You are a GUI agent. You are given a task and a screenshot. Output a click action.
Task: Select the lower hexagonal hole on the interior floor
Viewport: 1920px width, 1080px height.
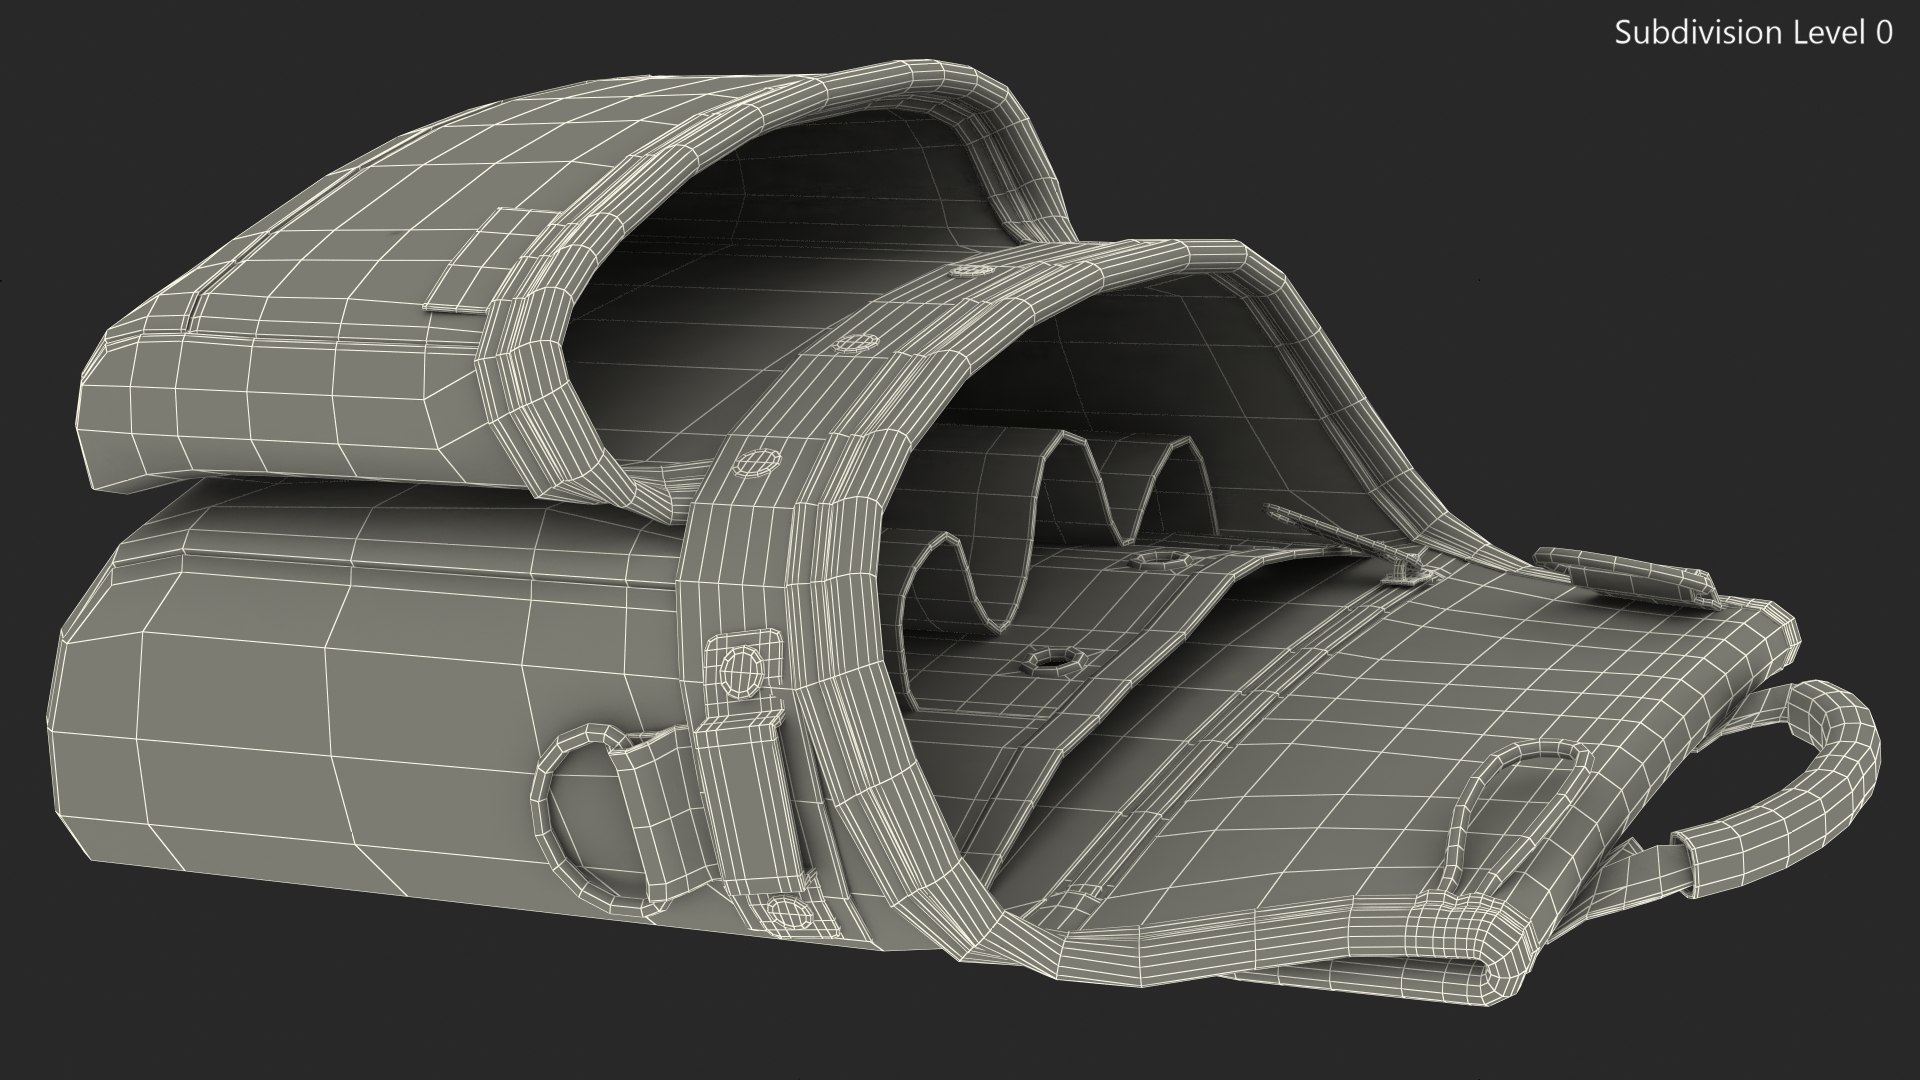(1051, 660)
